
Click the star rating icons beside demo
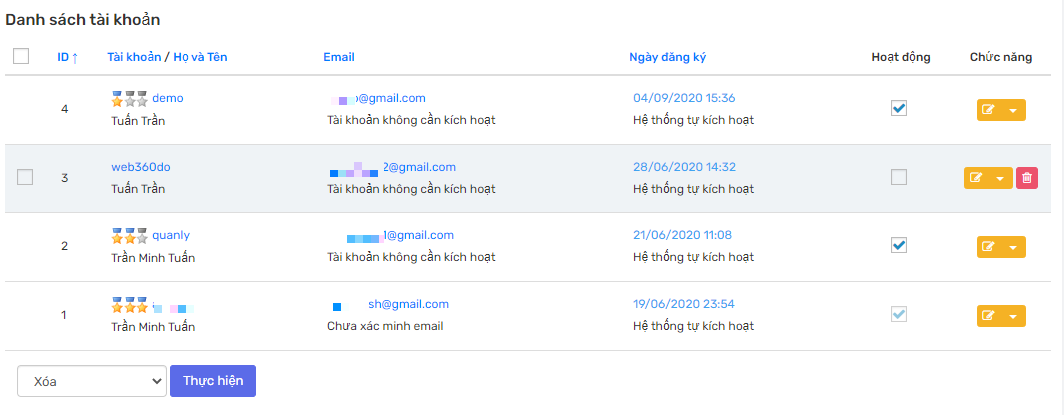coord(130,99)
